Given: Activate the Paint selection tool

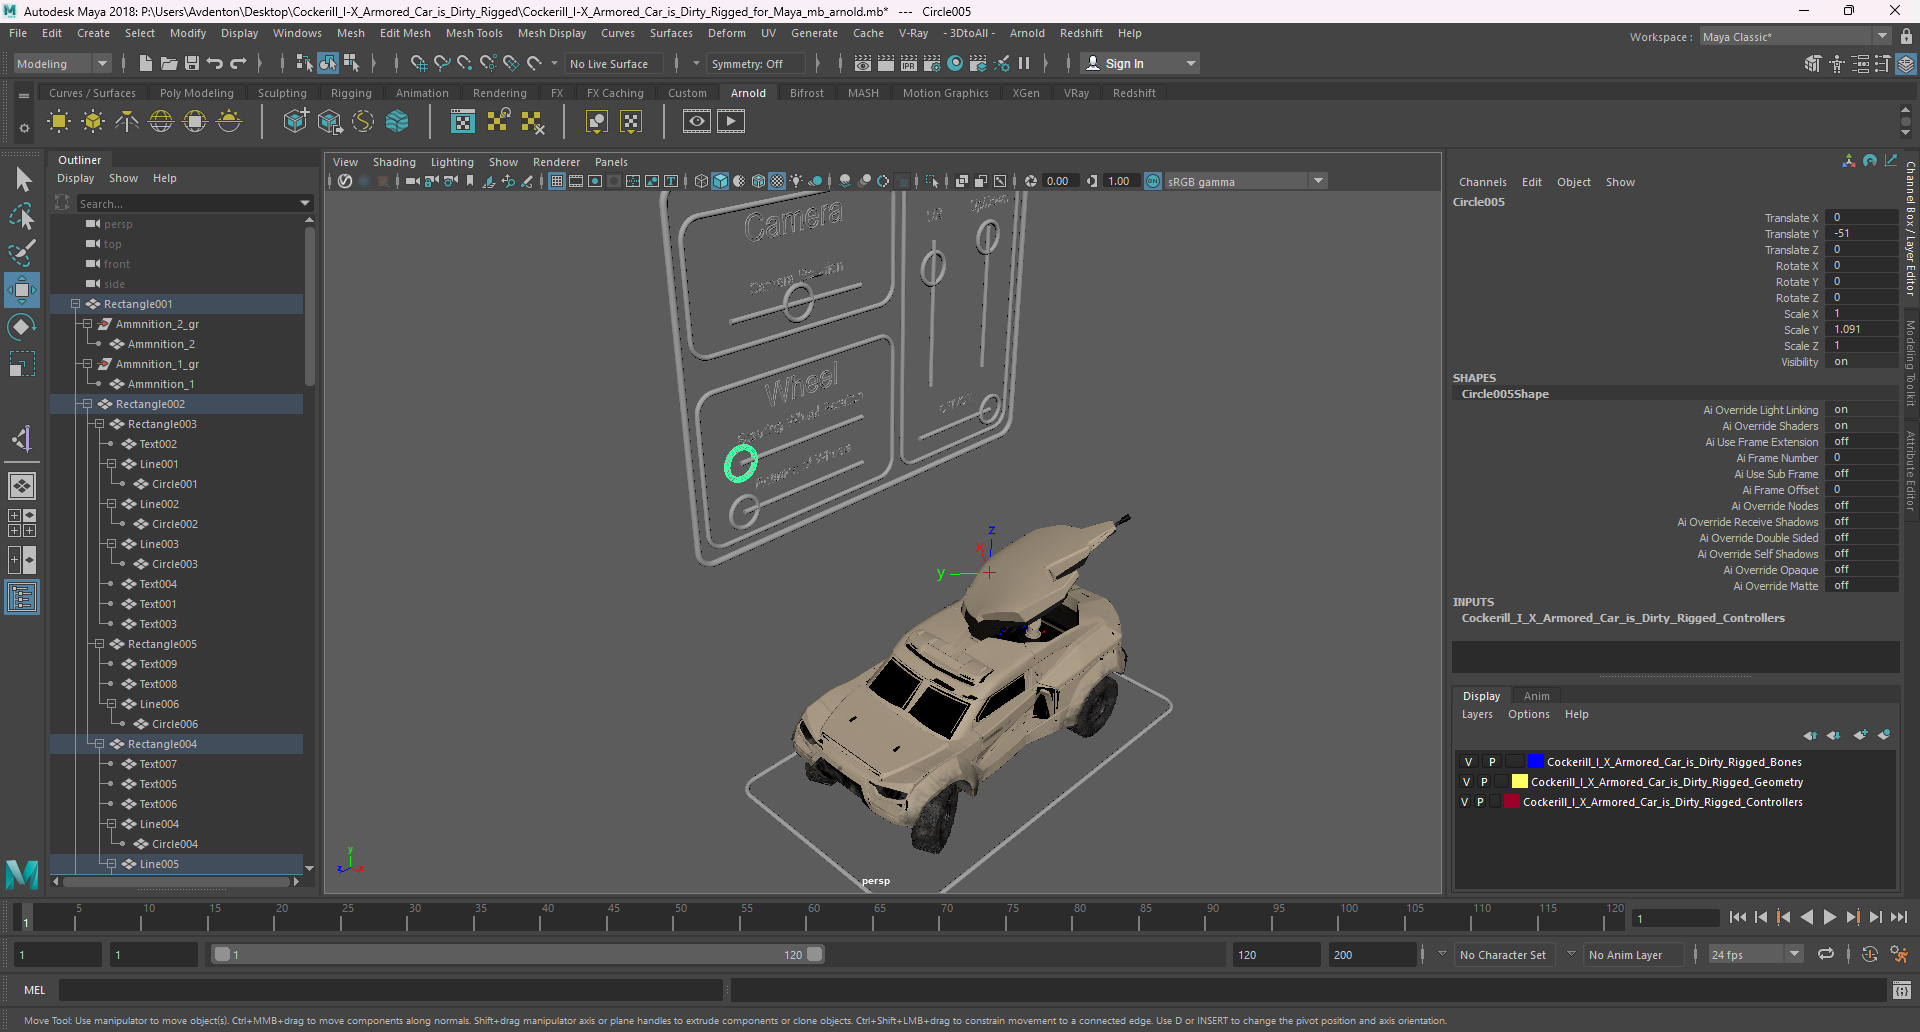Looking at the screenshot, I should click(x=22, y=253).
